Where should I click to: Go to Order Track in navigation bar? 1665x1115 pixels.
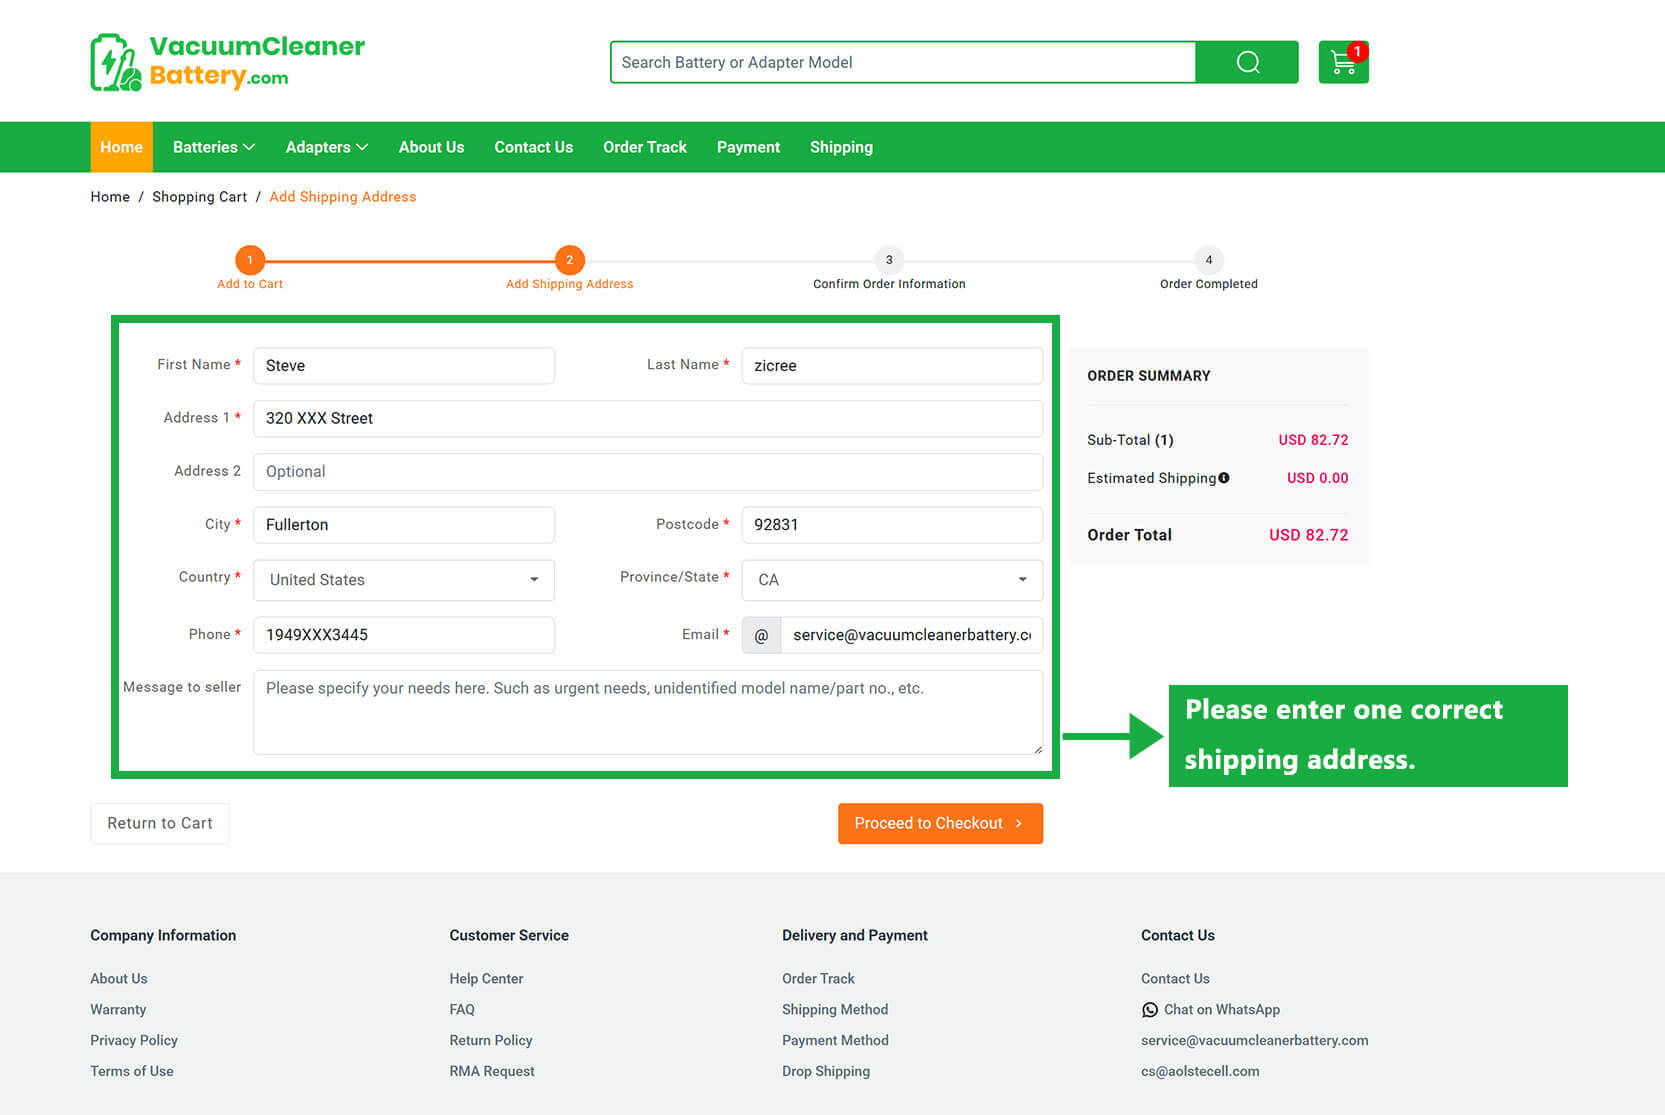tap(644, 147)
